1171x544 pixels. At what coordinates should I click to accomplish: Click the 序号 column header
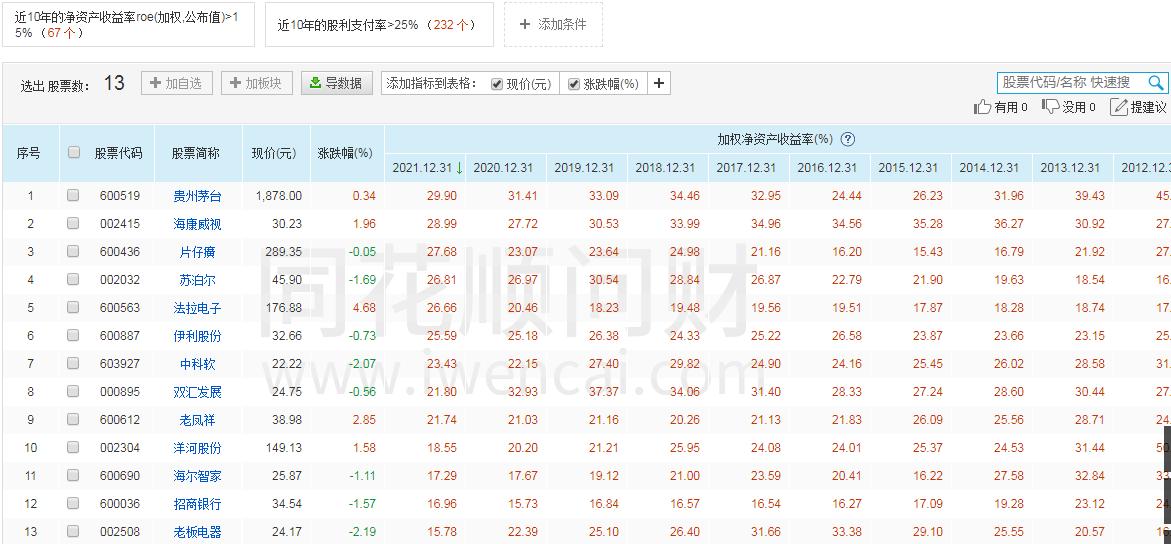[29, 153]
